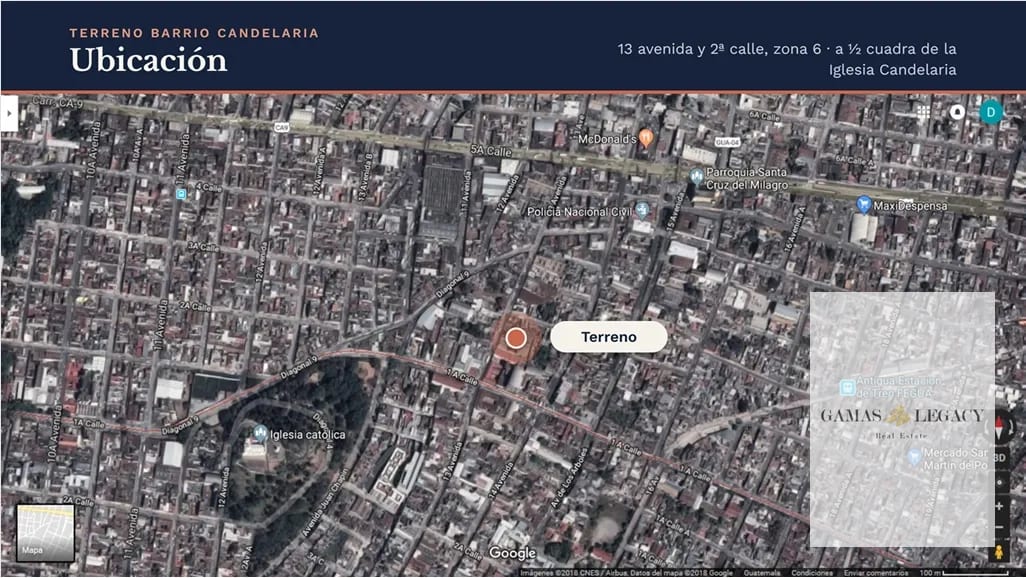The image size is (1026, 578).
Task: Click the transit stop icon near 4 Calle
Action: tap(181, 194)
